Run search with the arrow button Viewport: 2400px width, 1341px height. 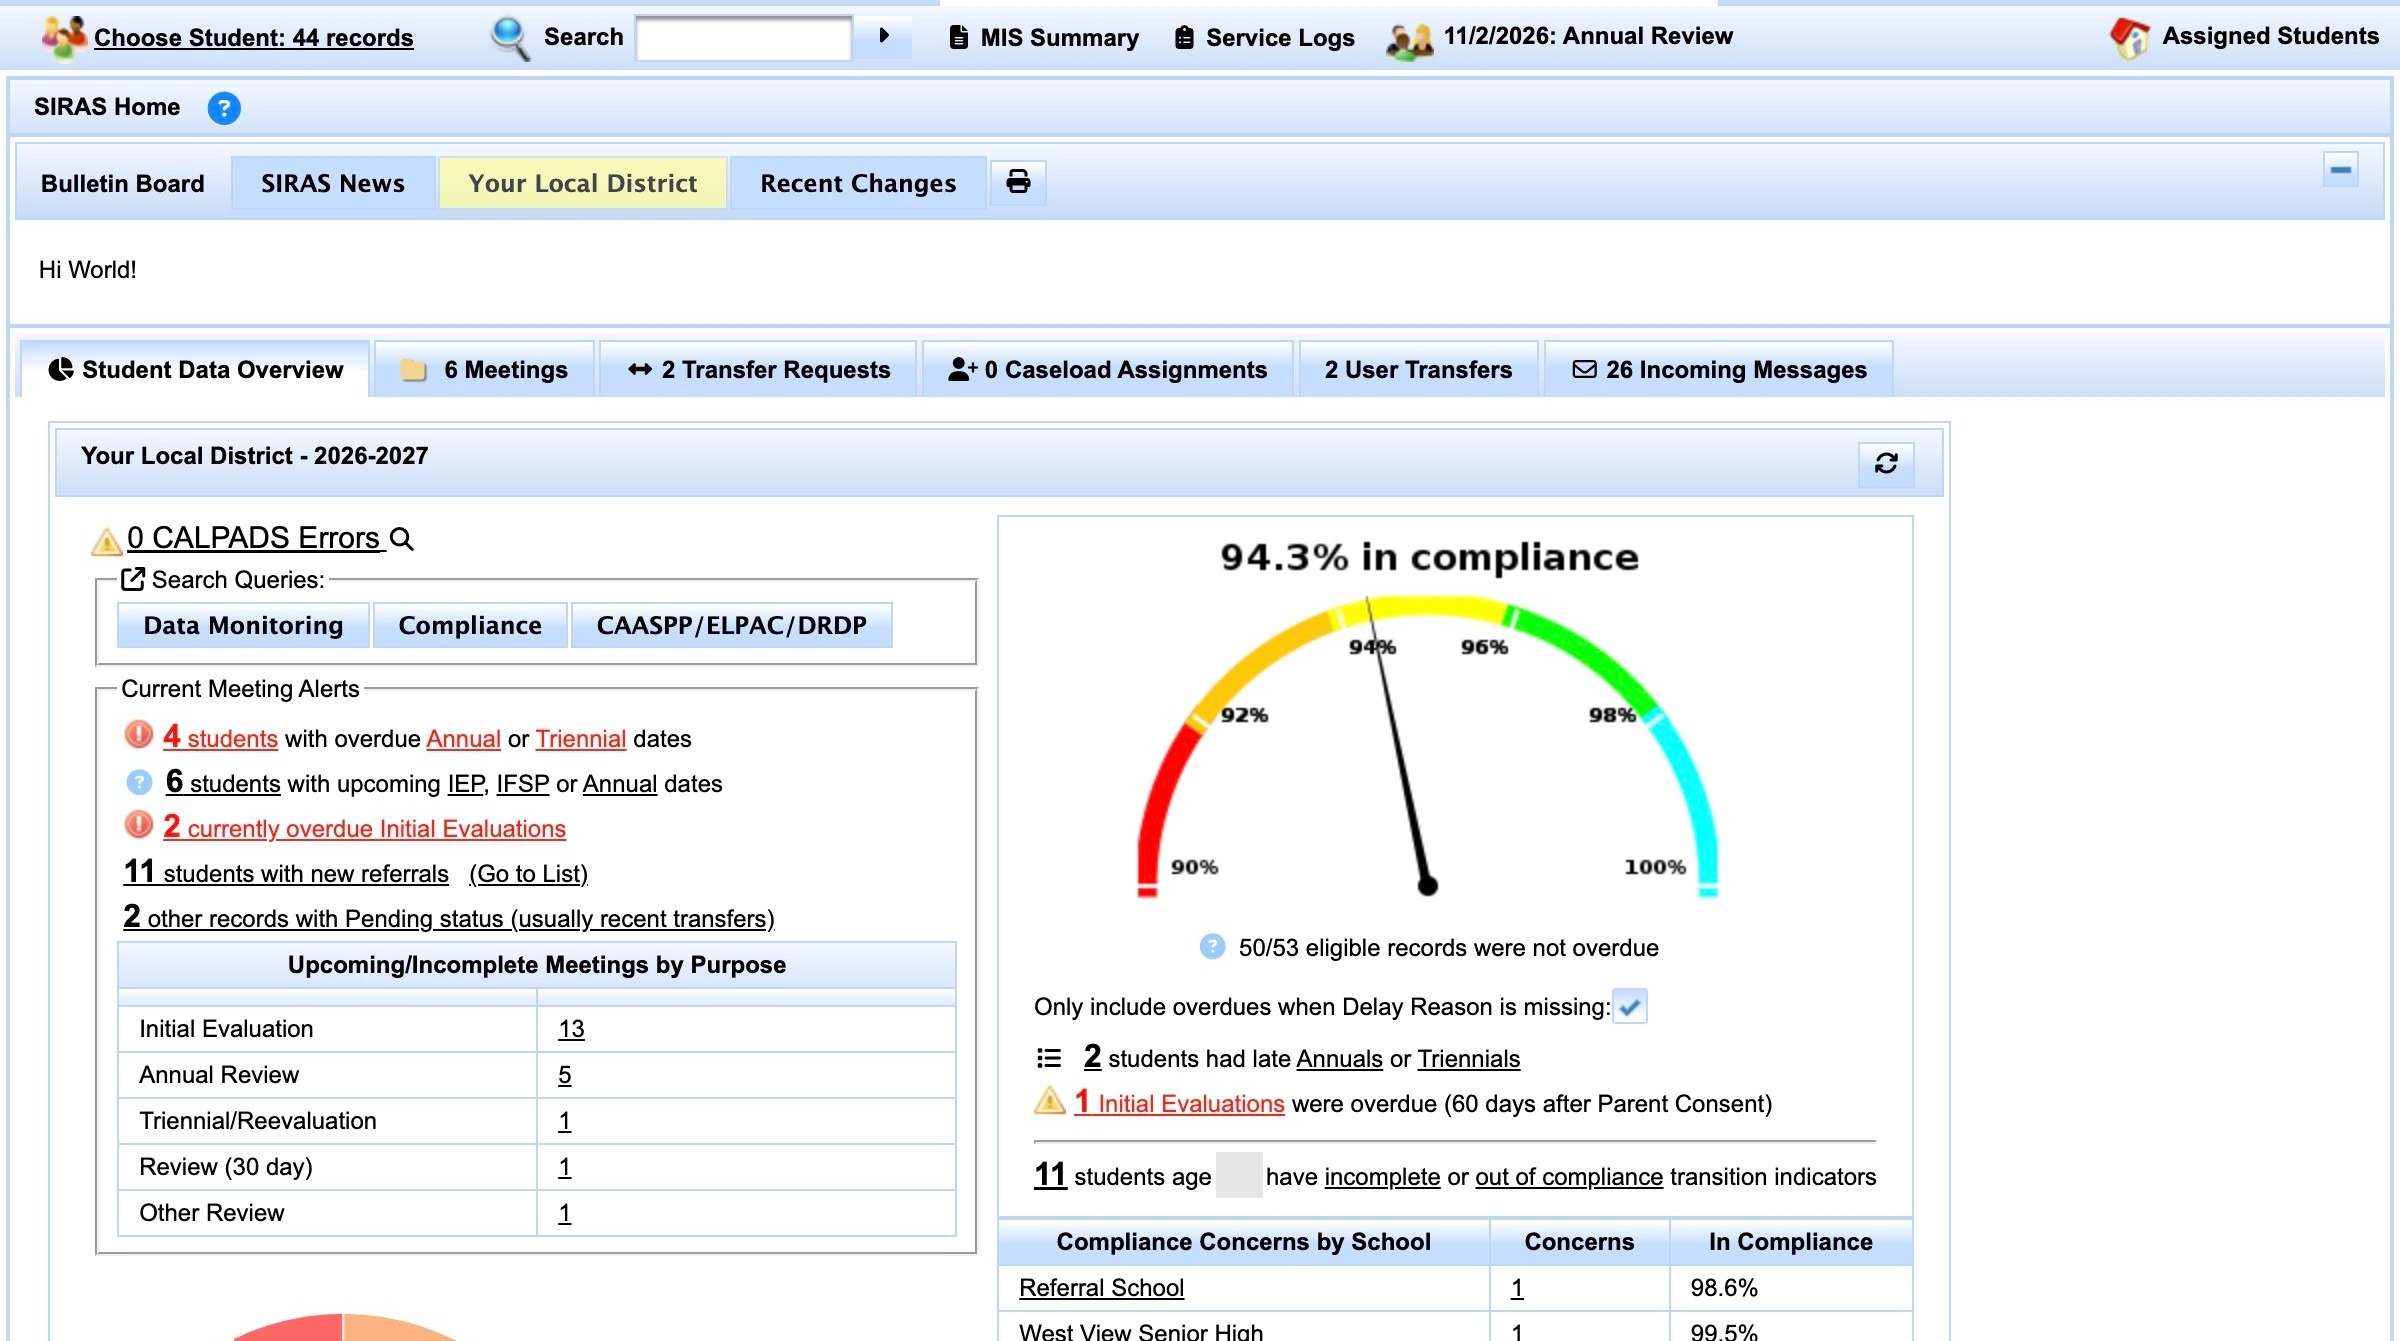(x=884, y=36)
